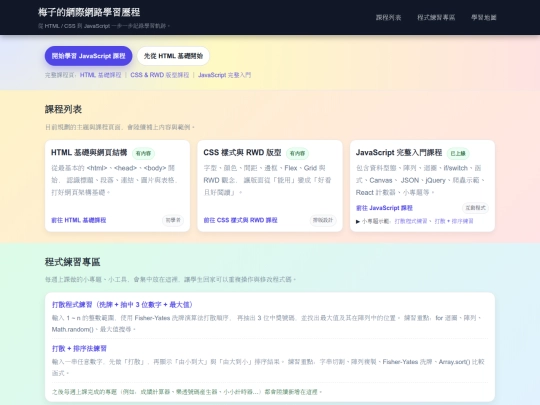This screenshot has height=405, width=540.
Task: Click the 程式練習專區 section heading
Action: click(x=73, y=262)
